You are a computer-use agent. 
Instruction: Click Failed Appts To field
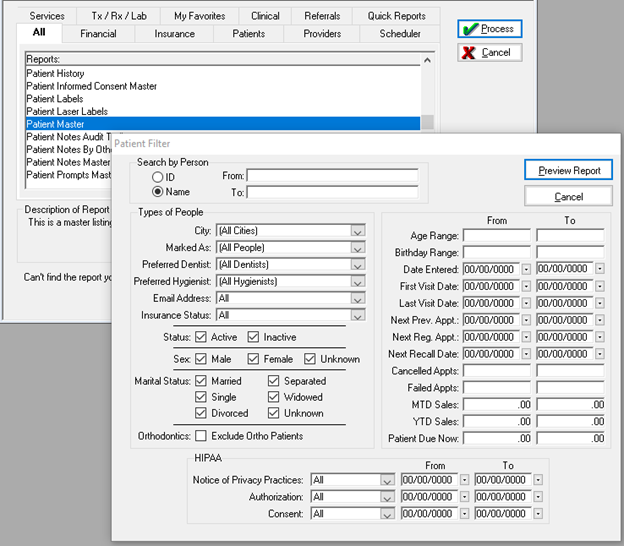pyautogui.click(x=570, y=388)
